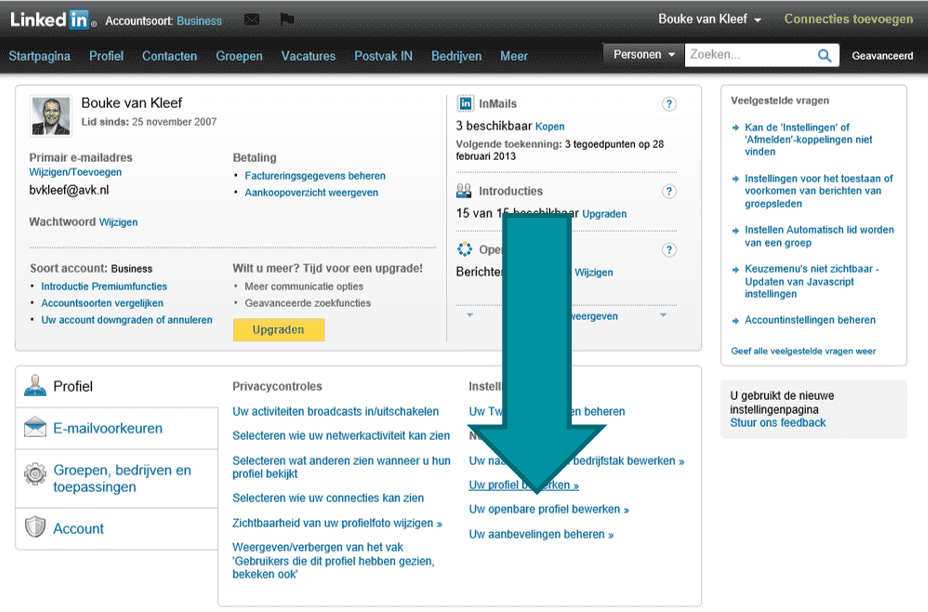
Task: Open the Profiel menu in navigation bar
Action: [106, 56]
